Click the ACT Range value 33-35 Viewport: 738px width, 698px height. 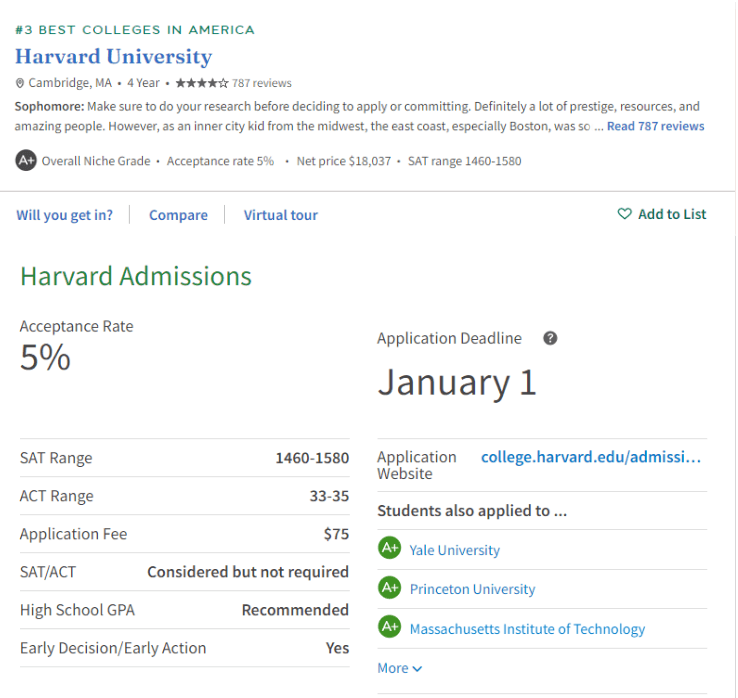[x=329, y=496]
